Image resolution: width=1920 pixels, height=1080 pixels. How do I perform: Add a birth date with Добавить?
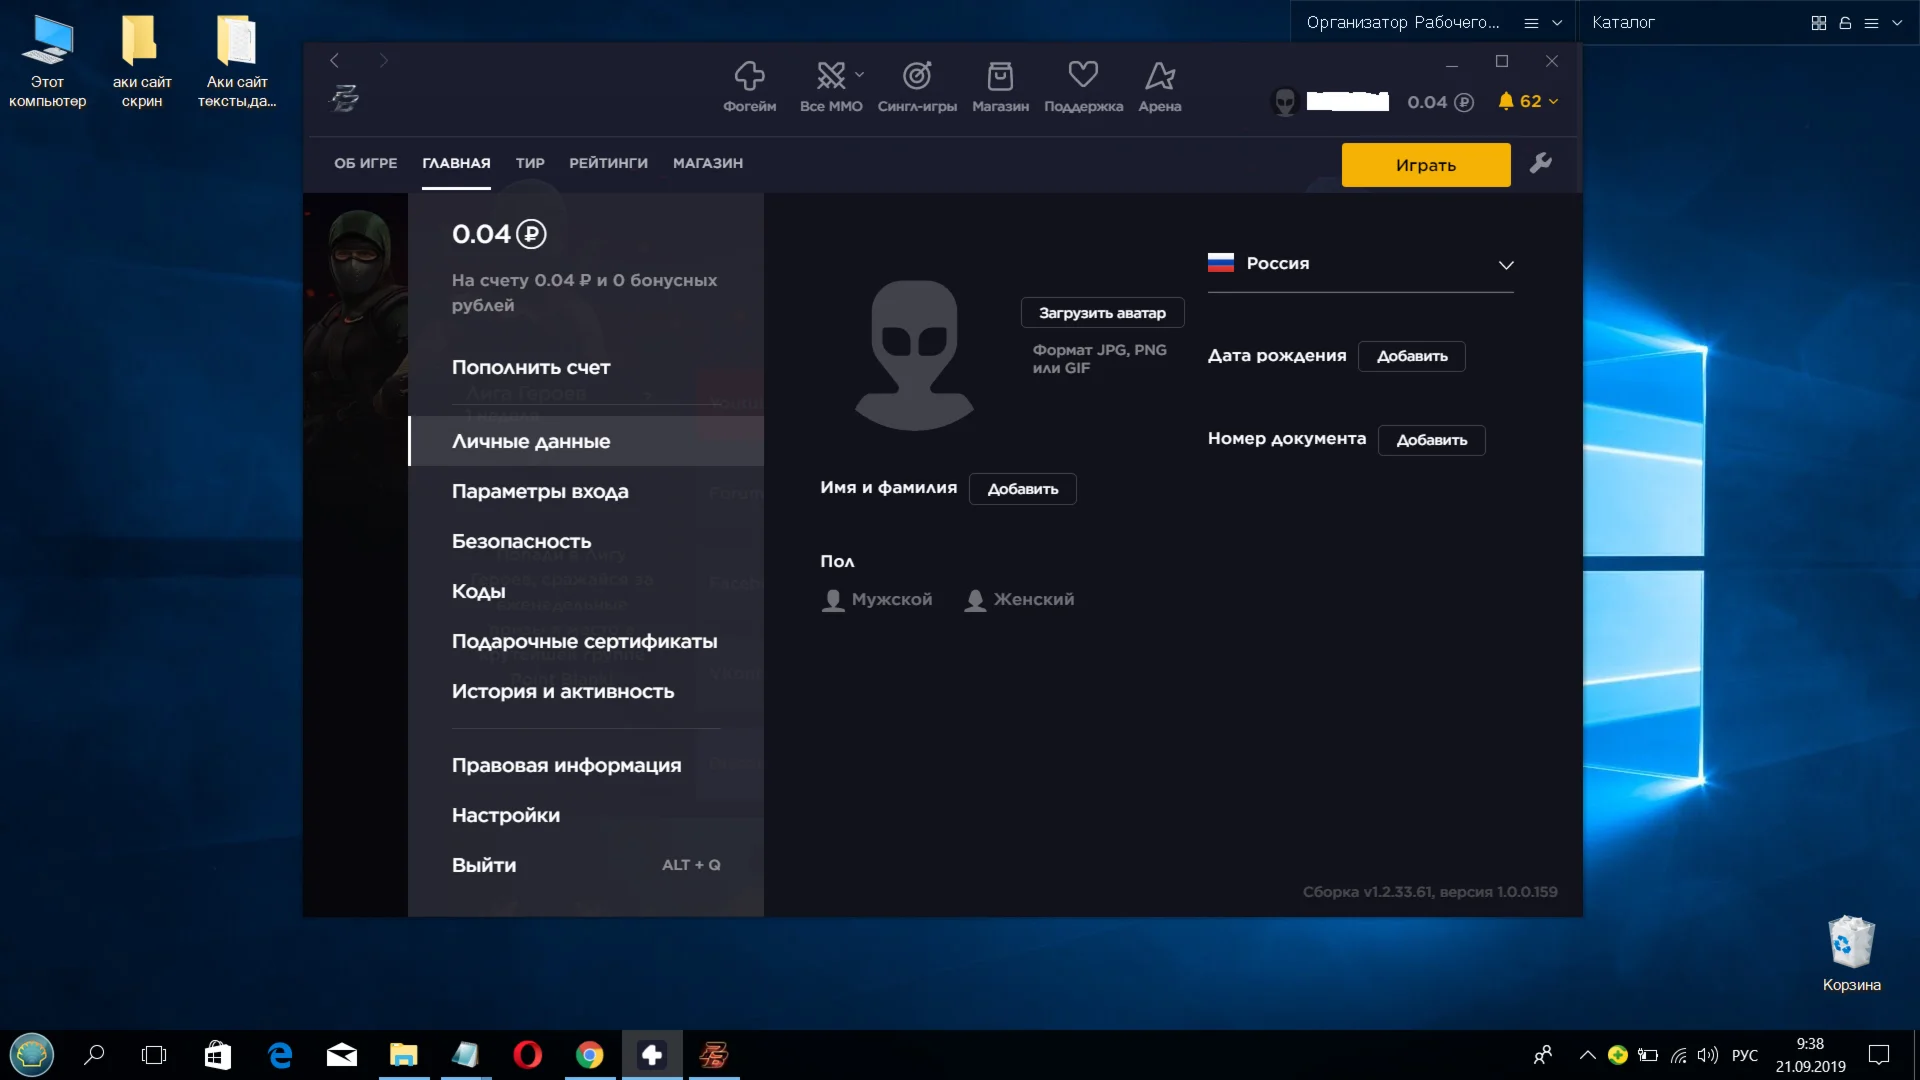(x=1411, y=356)
